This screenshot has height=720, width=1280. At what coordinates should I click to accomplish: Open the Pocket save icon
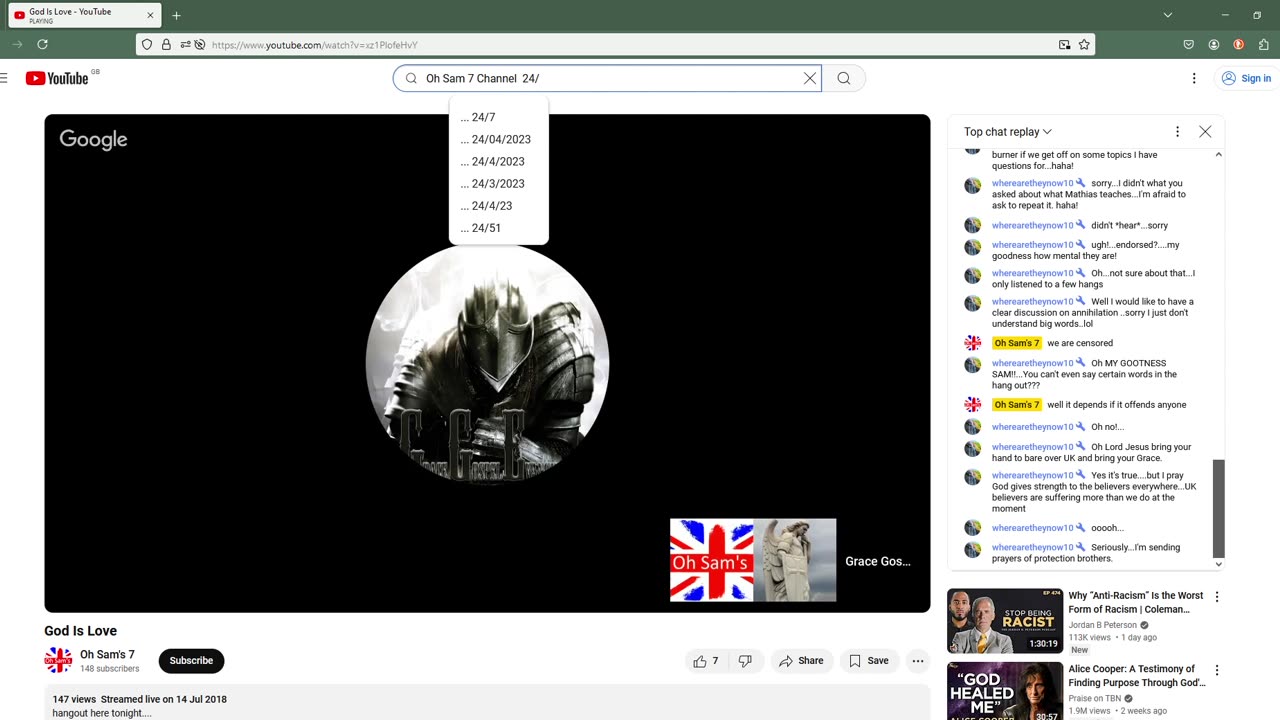pos(1188,44)
